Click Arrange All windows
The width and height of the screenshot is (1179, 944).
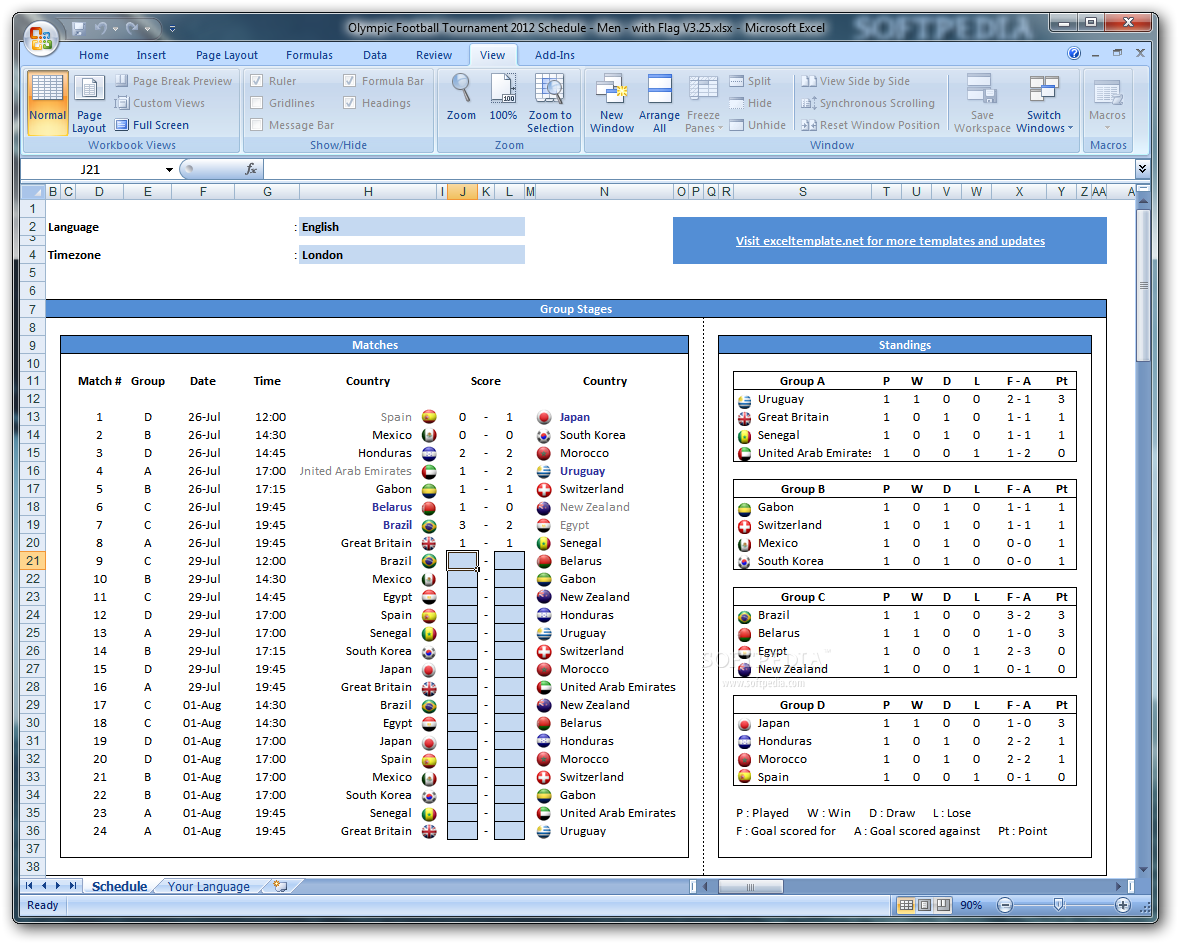pos(659,103)
